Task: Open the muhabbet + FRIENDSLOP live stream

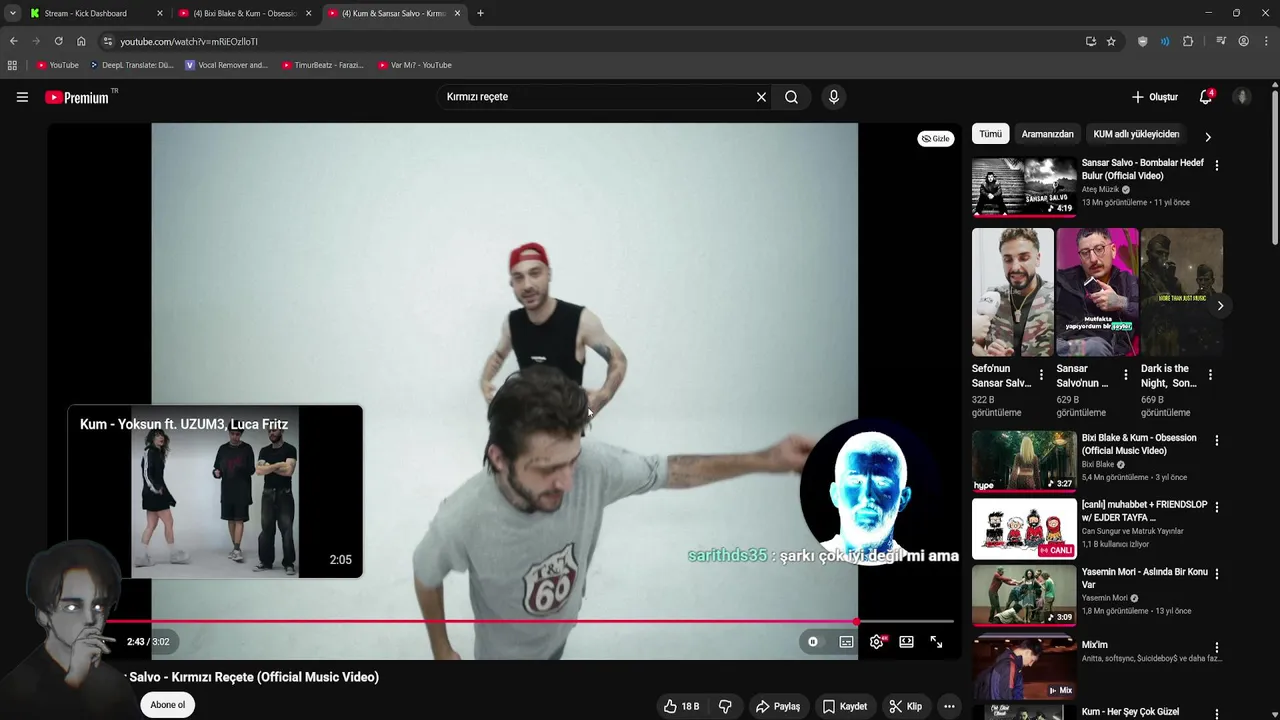Action: pyautogui.click(x=1024, y=528)
